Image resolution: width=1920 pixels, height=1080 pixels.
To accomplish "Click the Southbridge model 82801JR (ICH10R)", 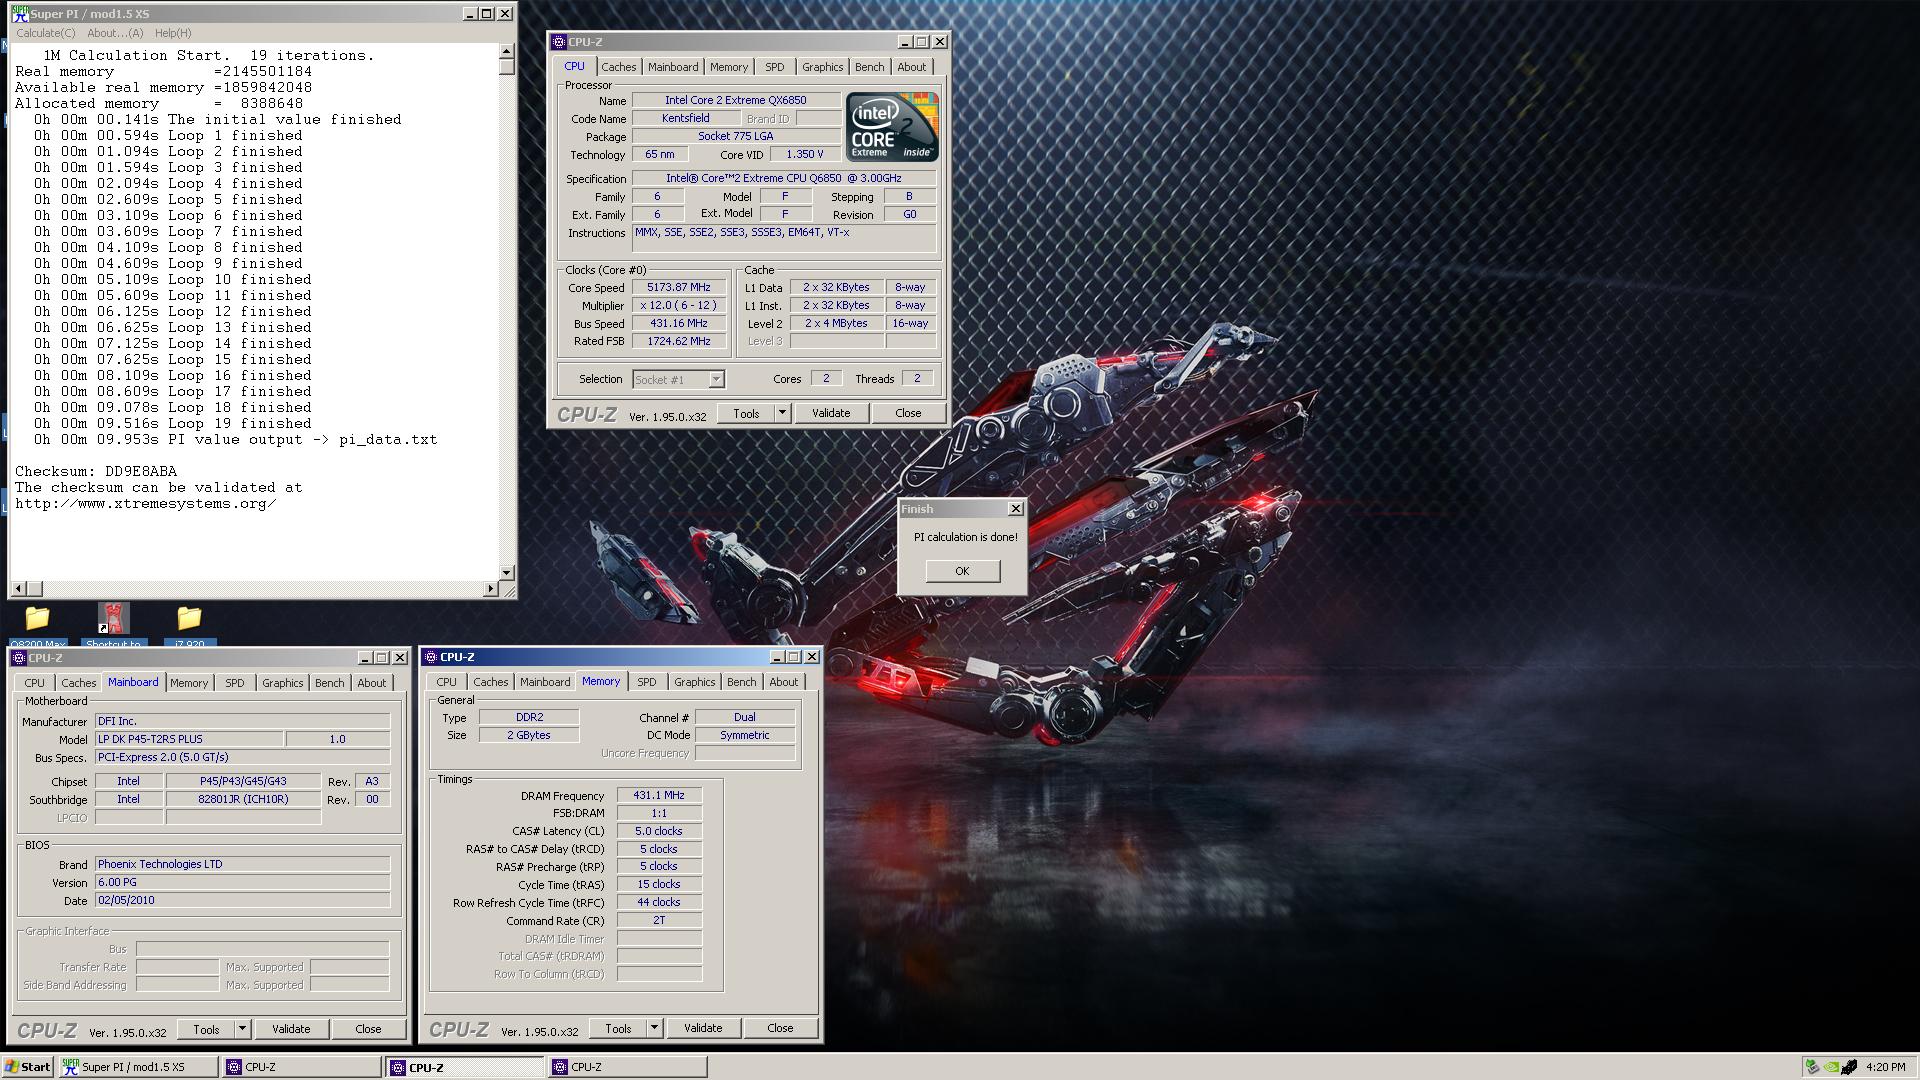I will pos(243,799).
